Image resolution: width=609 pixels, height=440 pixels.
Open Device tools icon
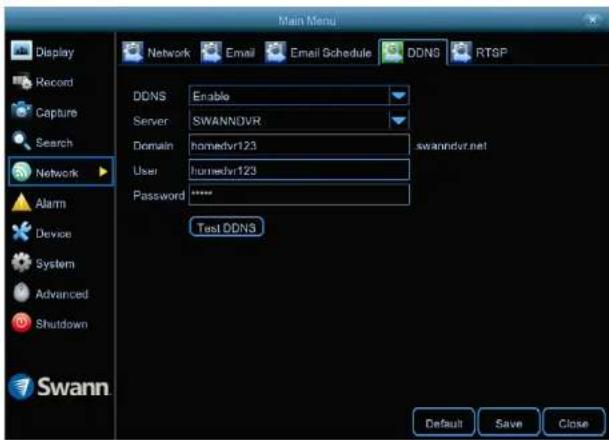pos(21,232)
